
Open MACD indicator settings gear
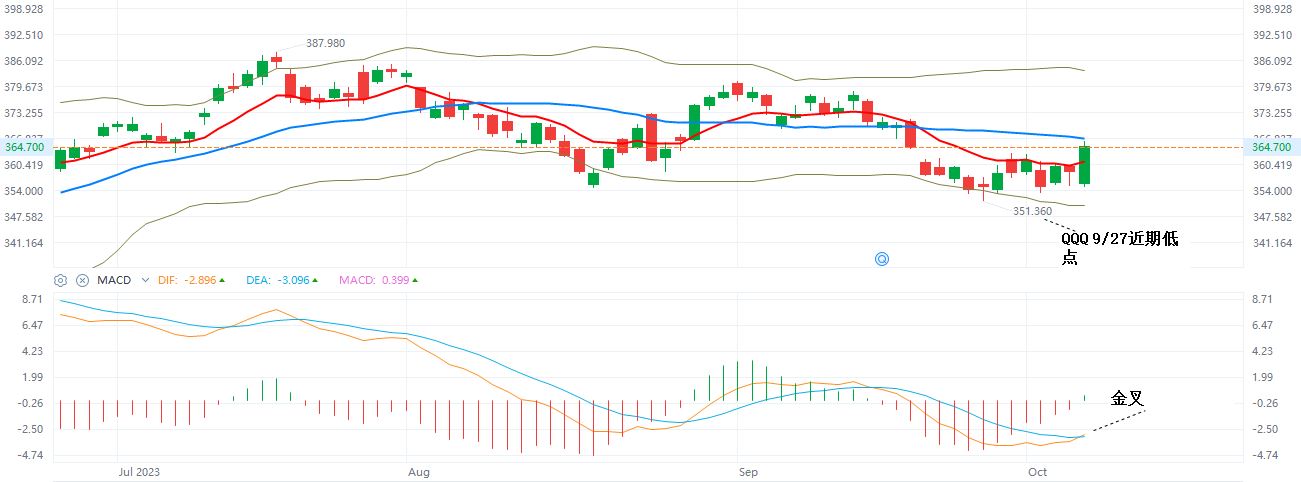pyautogui.click(x=60, y=281)
